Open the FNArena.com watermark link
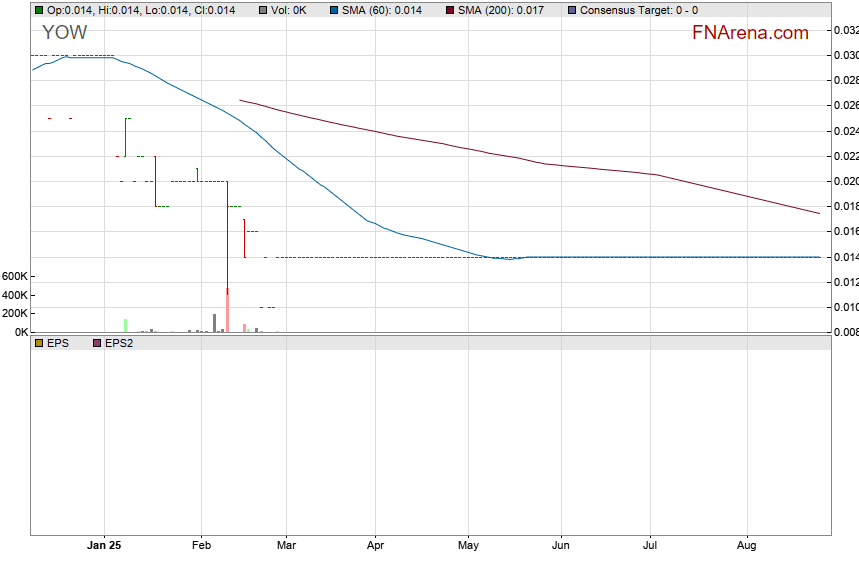 tap(750, 33)
